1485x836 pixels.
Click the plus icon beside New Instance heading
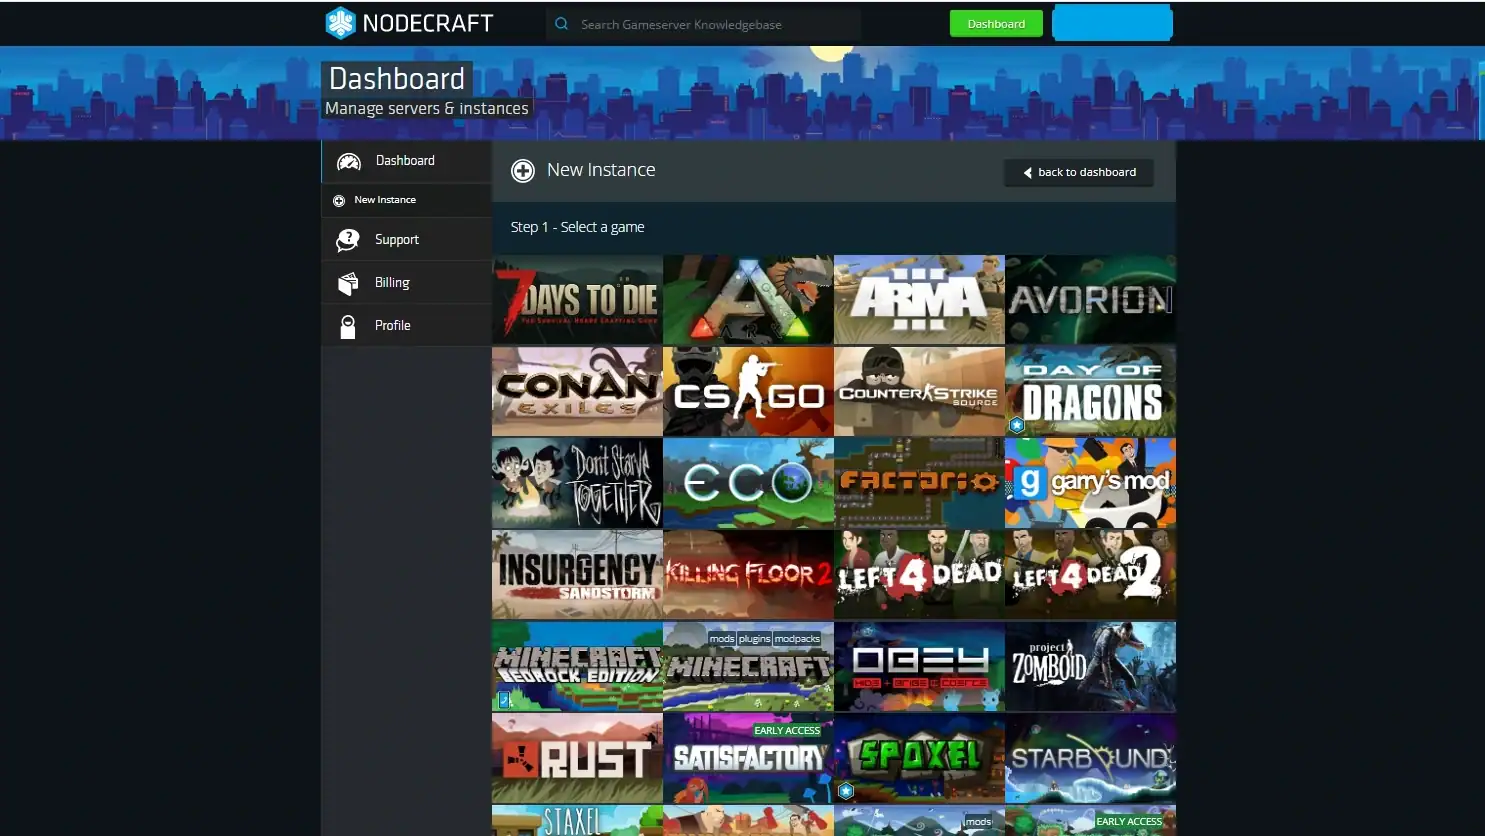pos(523,171)
